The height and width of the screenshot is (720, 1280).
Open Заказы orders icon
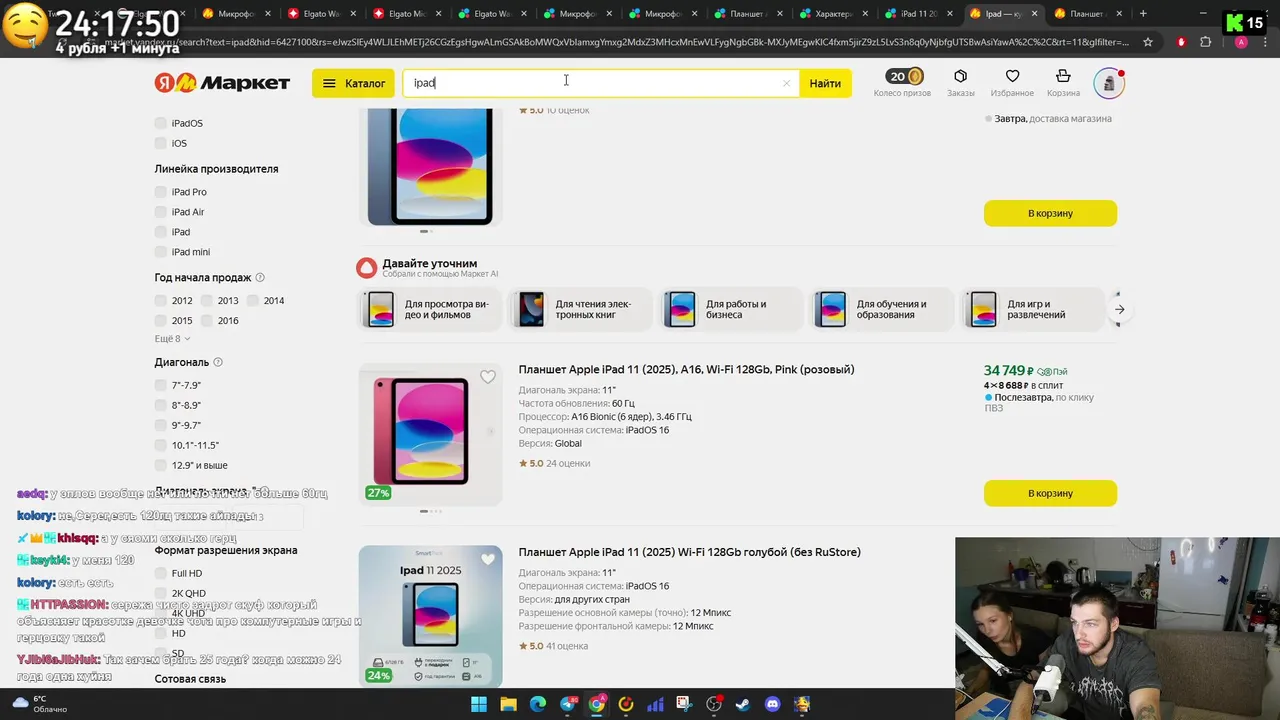coord(960,83)
